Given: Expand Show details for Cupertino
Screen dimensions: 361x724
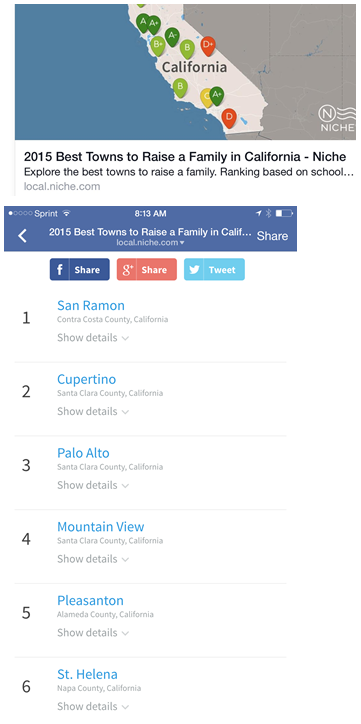Looking at the screenshot, I should pyautogui.click(x=93, y=411).
